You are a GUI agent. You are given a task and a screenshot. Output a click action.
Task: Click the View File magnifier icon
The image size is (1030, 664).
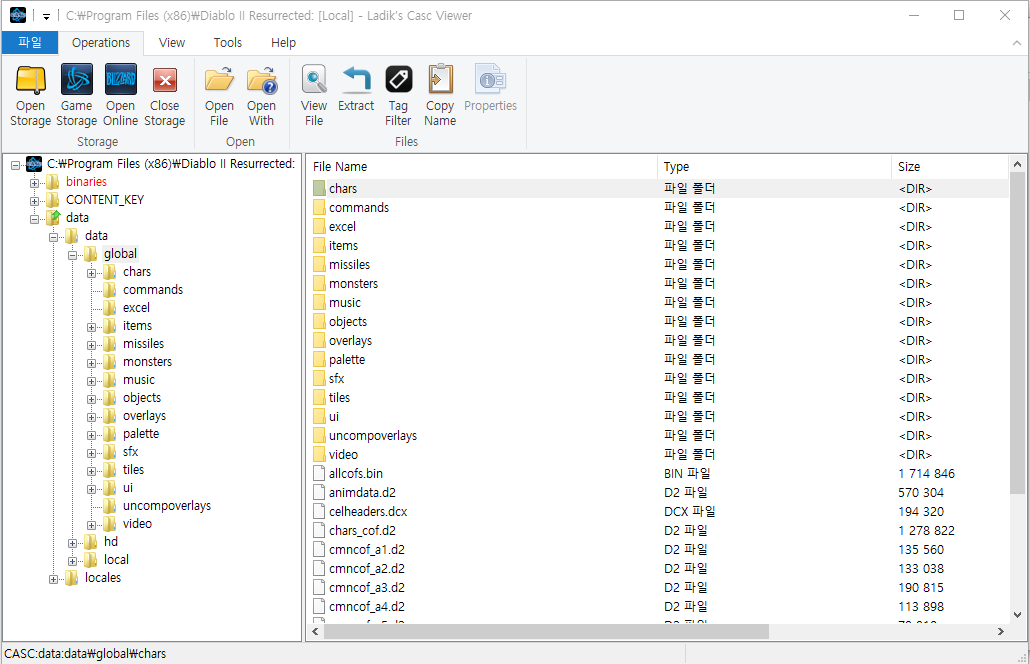pyautogui.click(x=314, y=80)
